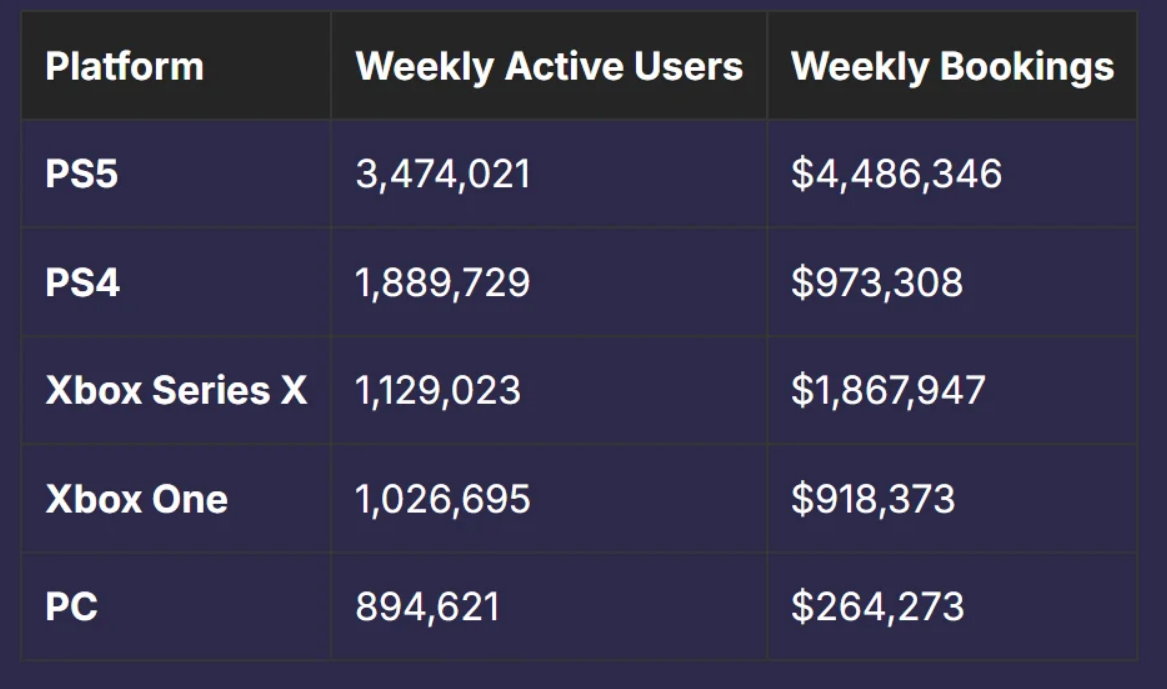Click the 1,026,695 active users value
This screenshot has height=689, width=1167.
click(443, 499)
